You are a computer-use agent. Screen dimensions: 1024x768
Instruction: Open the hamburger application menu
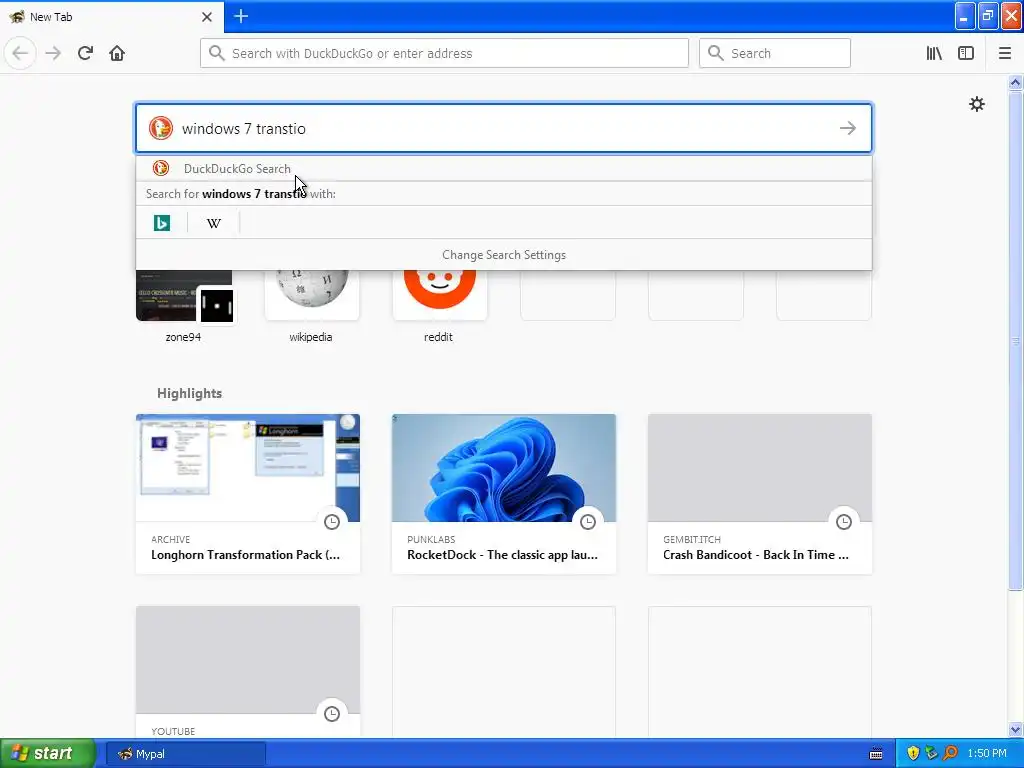coord(1005,53)
